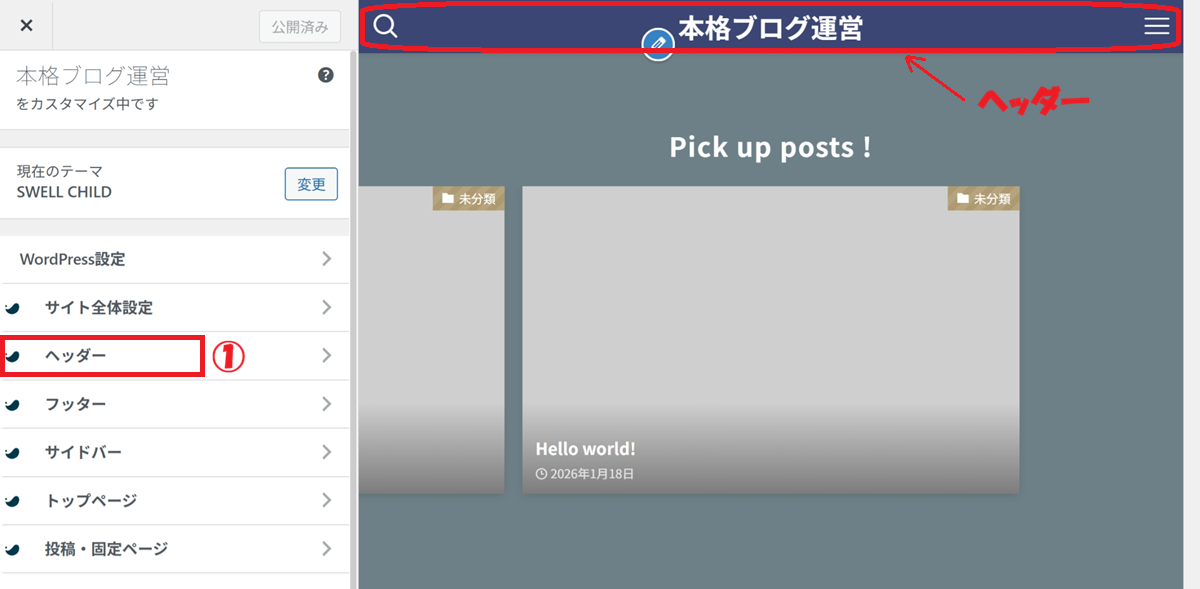Image resolution: width=1200 pixels, height=589 pixels.
Task: Click the search magnifier icon in header
Action: click(386, 27)
